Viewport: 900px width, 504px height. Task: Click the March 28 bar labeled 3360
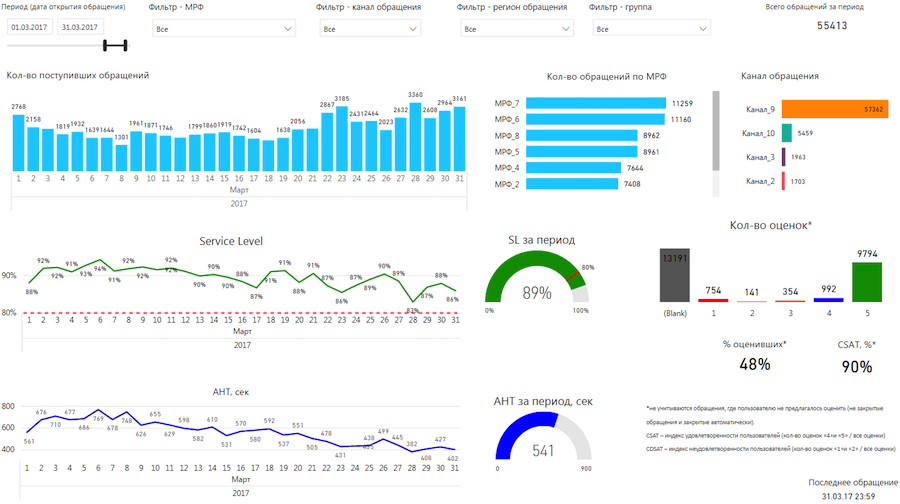coord(415,137)
